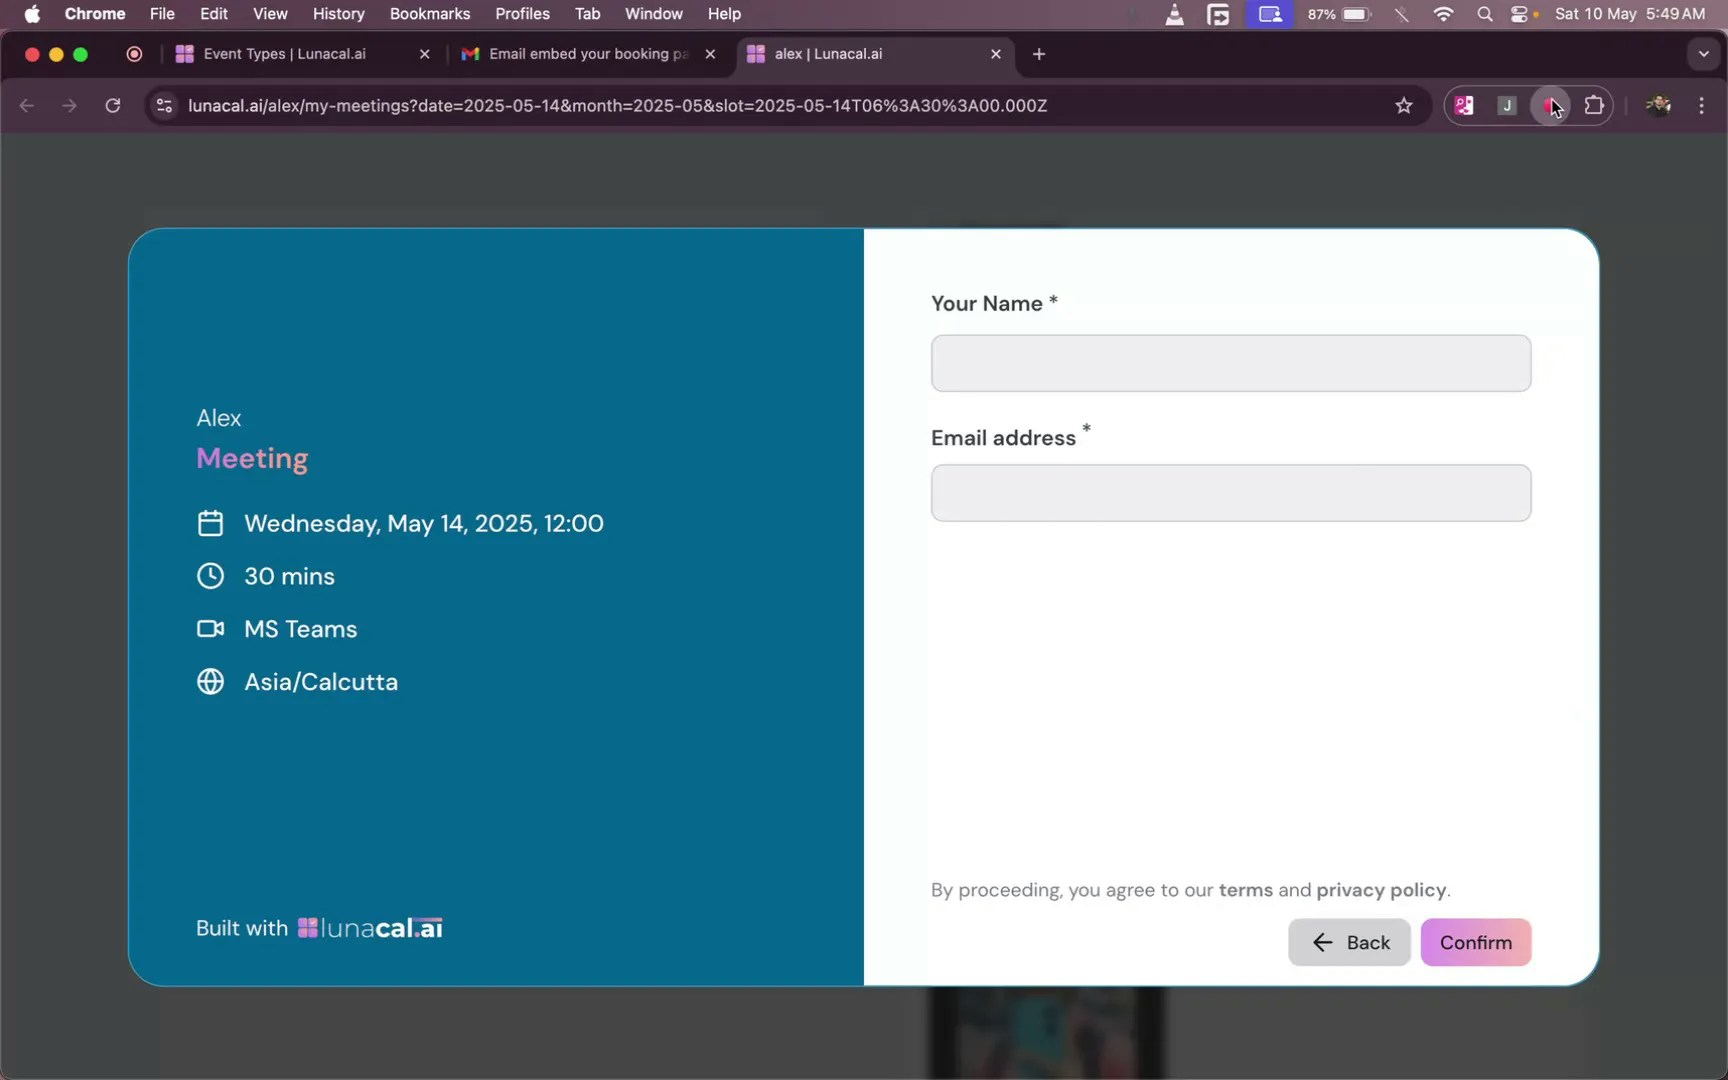Click the Your Name input field

point(1230,363)
